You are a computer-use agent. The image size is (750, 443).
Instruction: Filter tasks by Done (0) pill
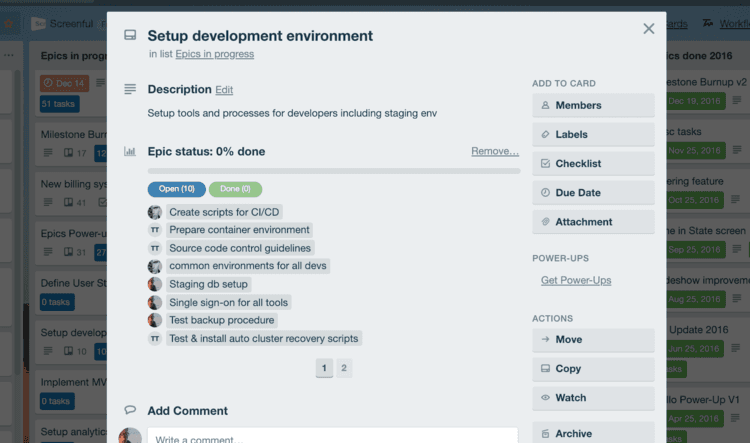(x=235, y=189)
